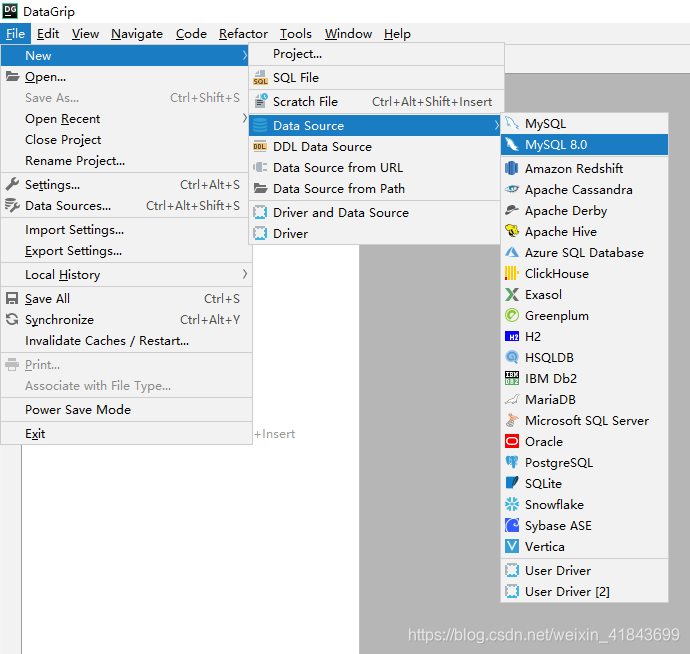The width and height of the screenshot is (690, 654).
Task: Click the Settings wrench icon
Action: (12, 184)
